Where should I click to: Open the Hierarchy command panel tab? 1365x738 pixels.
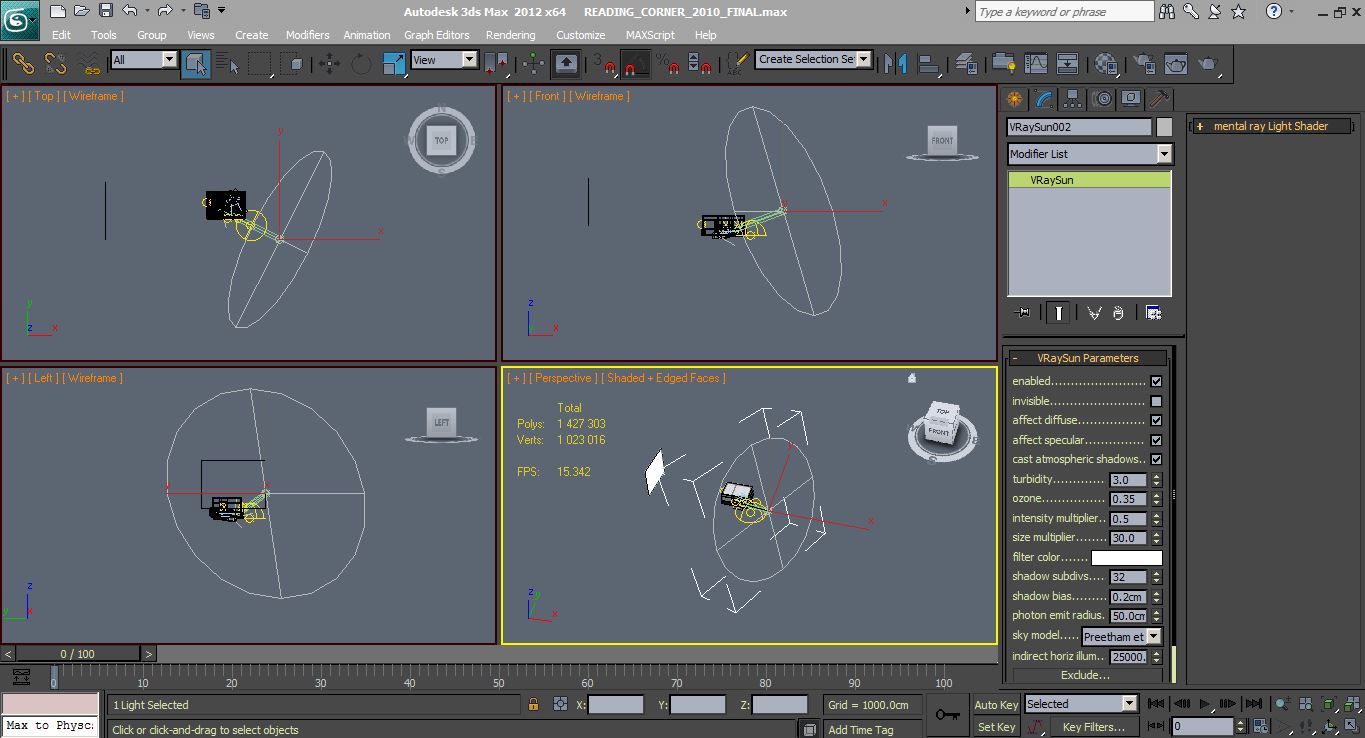tap(1073, 99)
